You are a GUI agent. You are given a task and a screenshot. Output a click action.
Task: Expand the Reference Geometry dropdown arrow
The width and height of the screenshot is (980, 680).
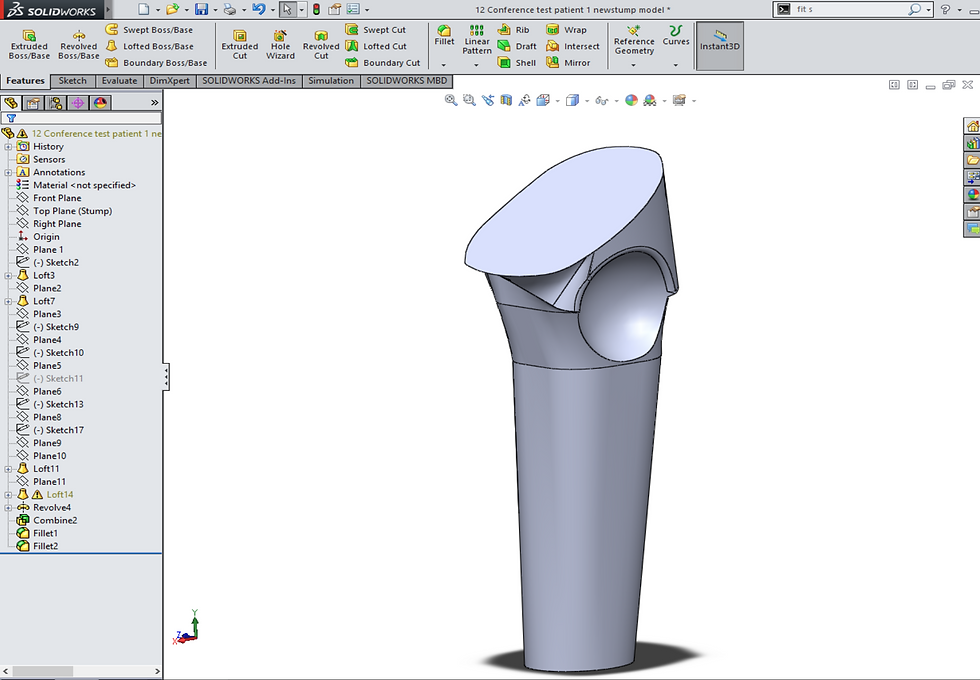[x=633, y=65]
